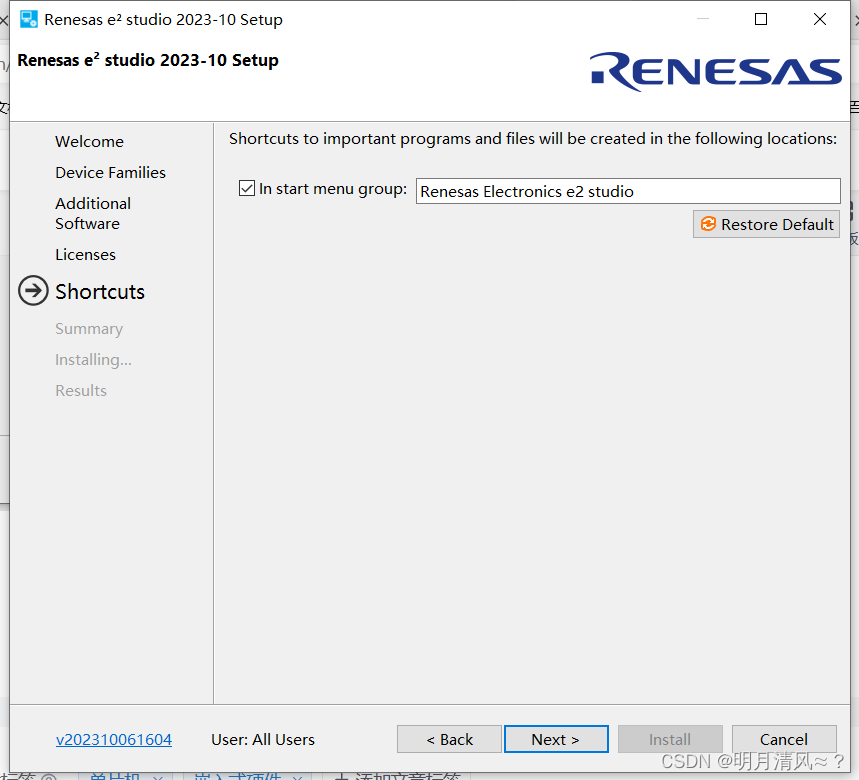
Task: Click the User: All Users text
Action: coord(263,739)
